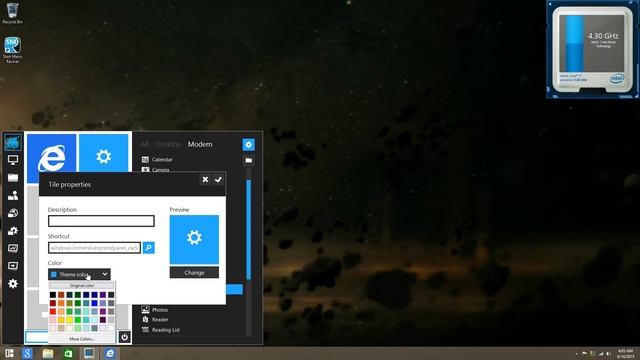Click the Photos app icon in the list

tap(145, 310)
